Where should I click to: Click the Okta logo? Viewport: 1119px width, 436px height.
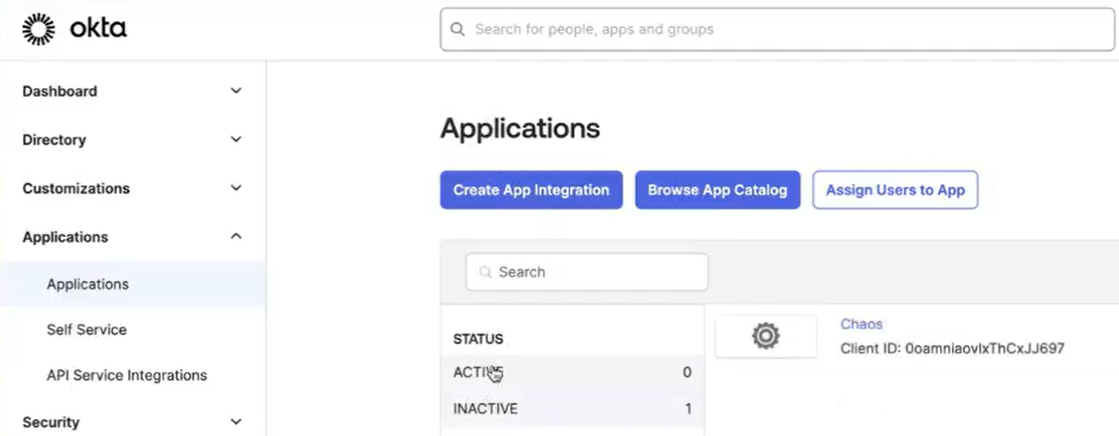pos(74,29)
